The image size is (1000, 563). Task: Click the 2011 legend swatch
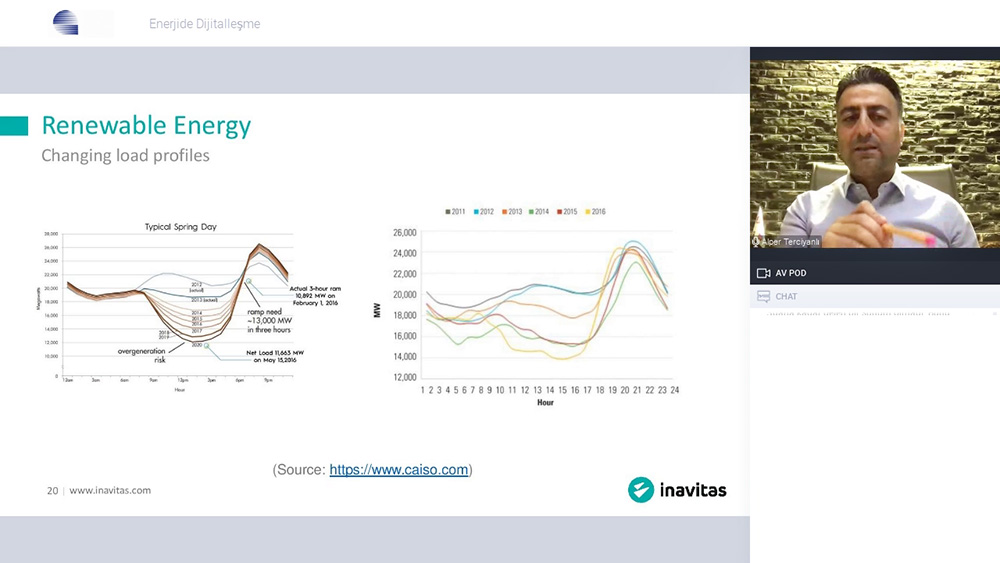(448, 212)
